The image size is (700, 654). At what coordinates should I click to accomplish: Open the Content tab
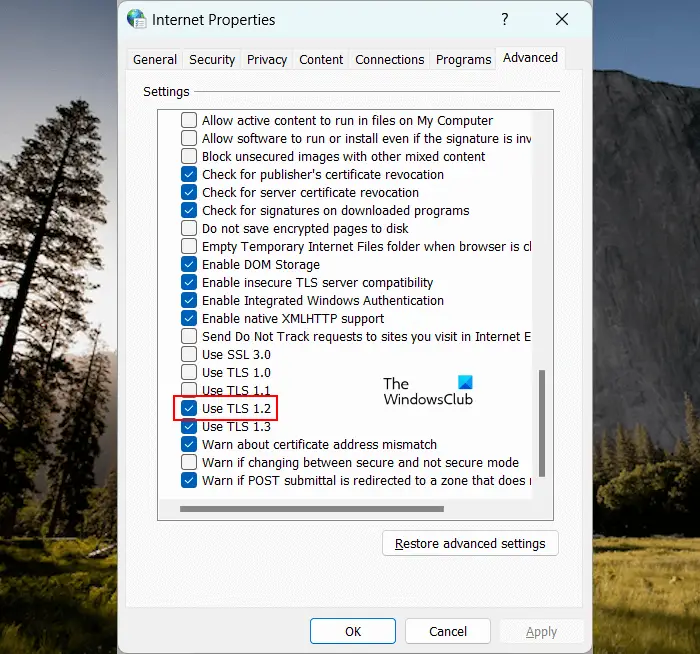321,59
